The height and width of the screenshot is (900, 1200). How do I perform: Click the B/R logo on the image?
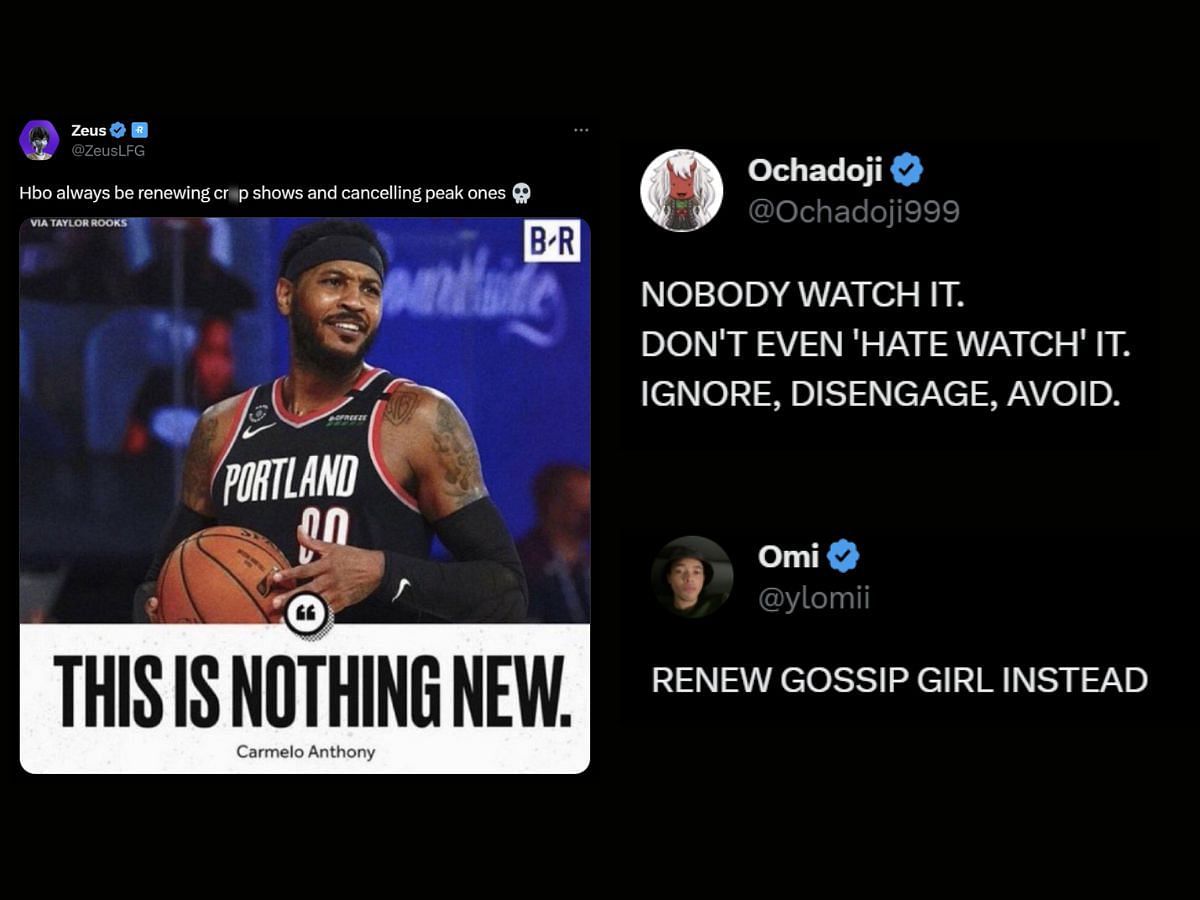coord(552,245)
